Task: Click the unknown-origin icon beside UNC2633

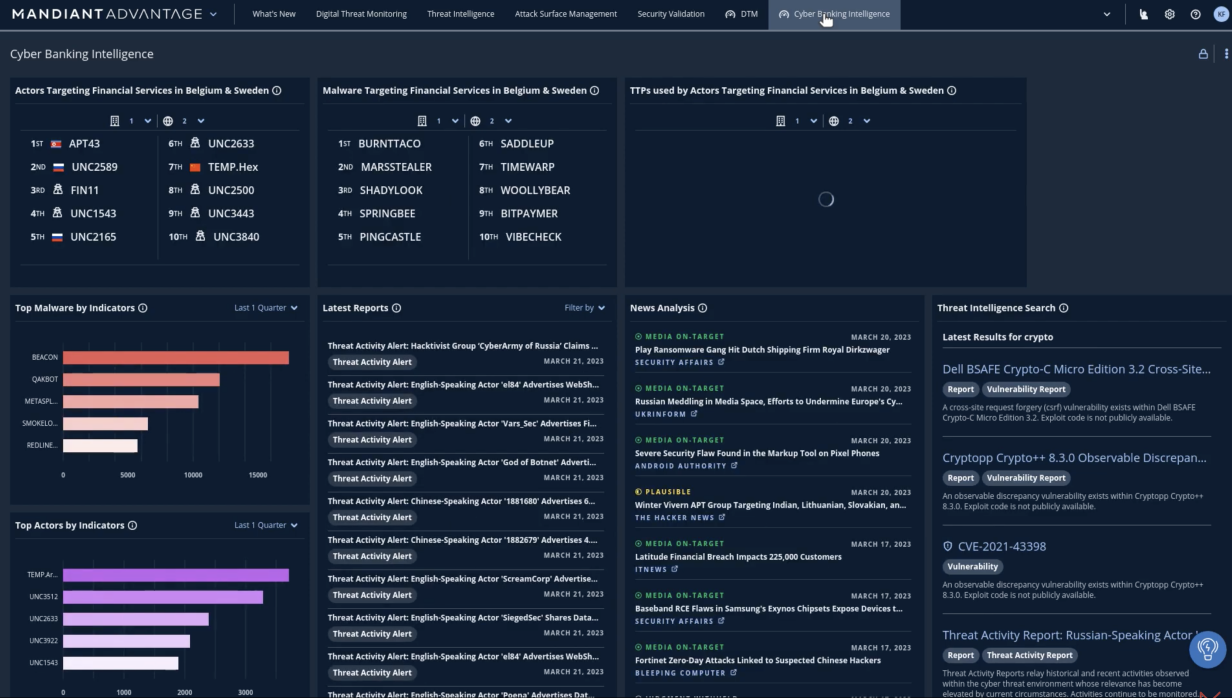Action: point(195,143)
